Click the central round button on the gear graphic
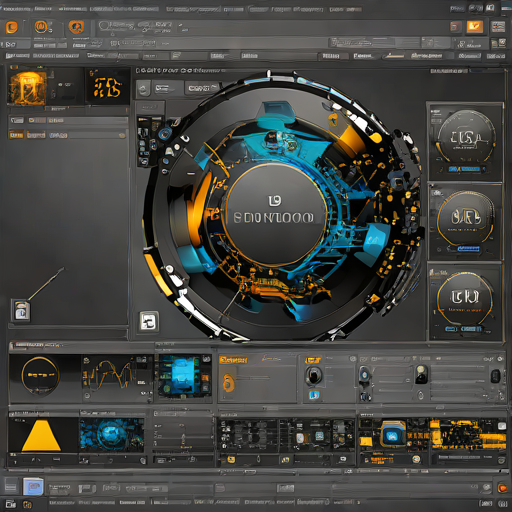 coord(275,215)
